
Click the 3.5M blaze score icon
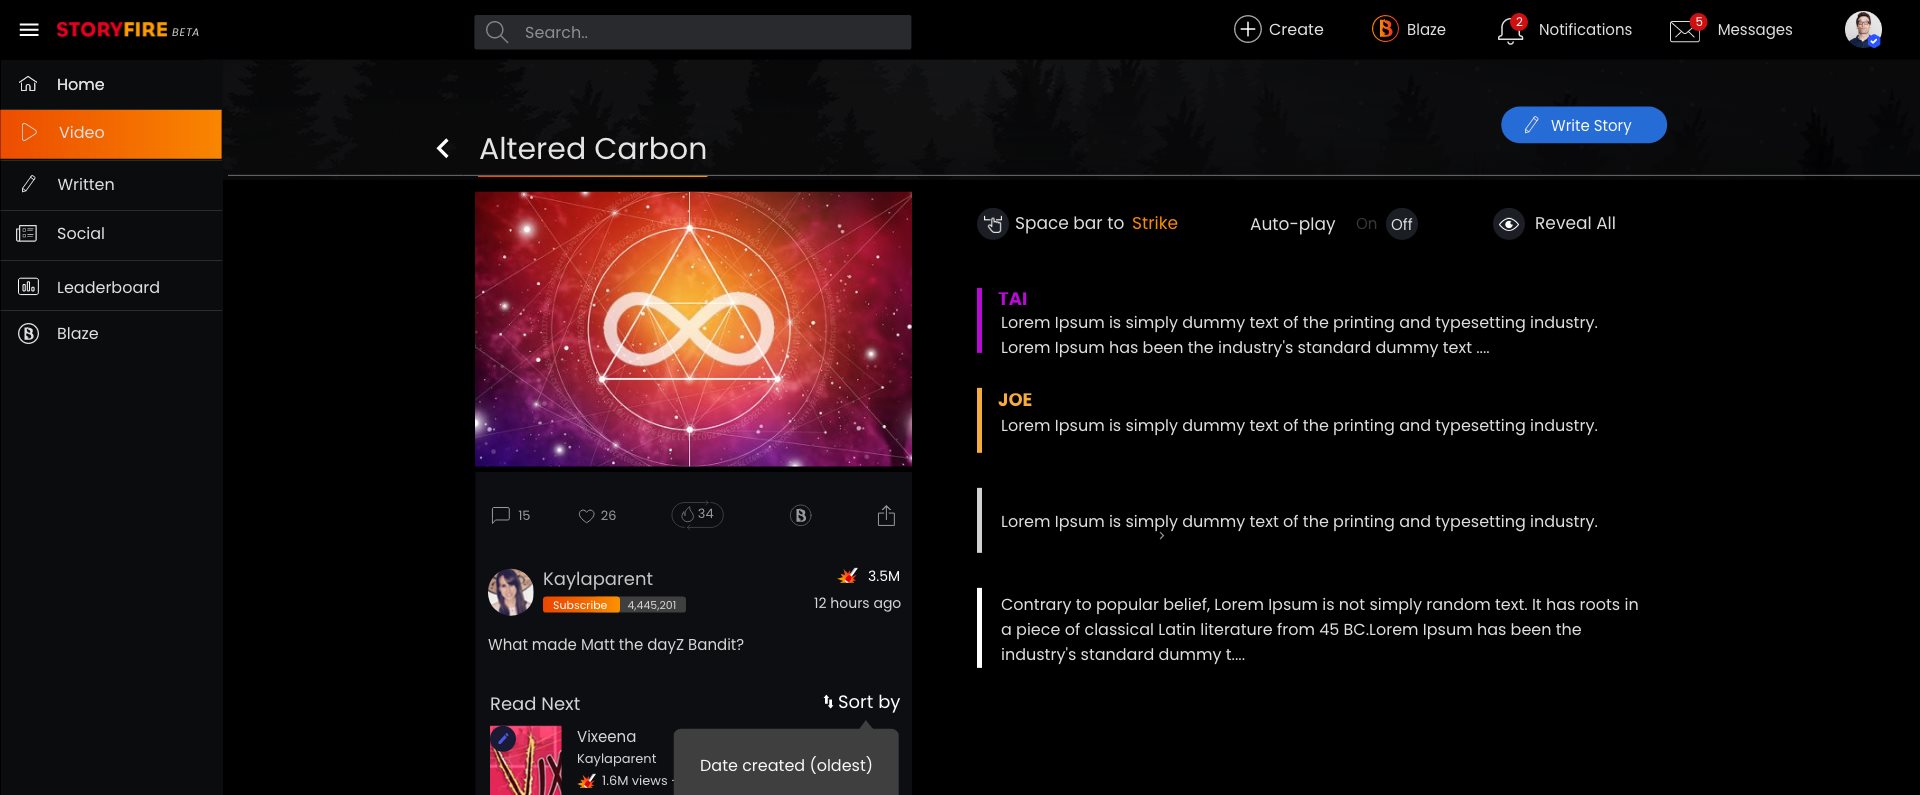(x=847, y=576)
